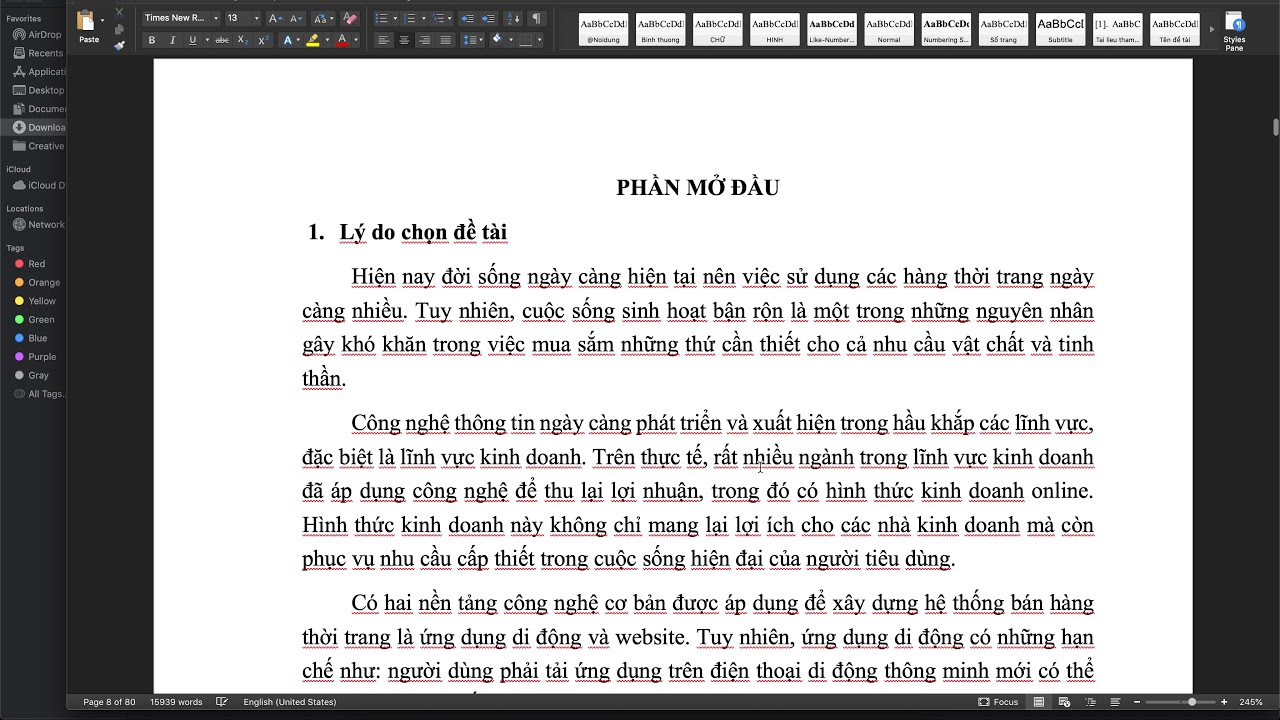Click the red font color button
This screenshot has height=720, width=1280.
342,40
